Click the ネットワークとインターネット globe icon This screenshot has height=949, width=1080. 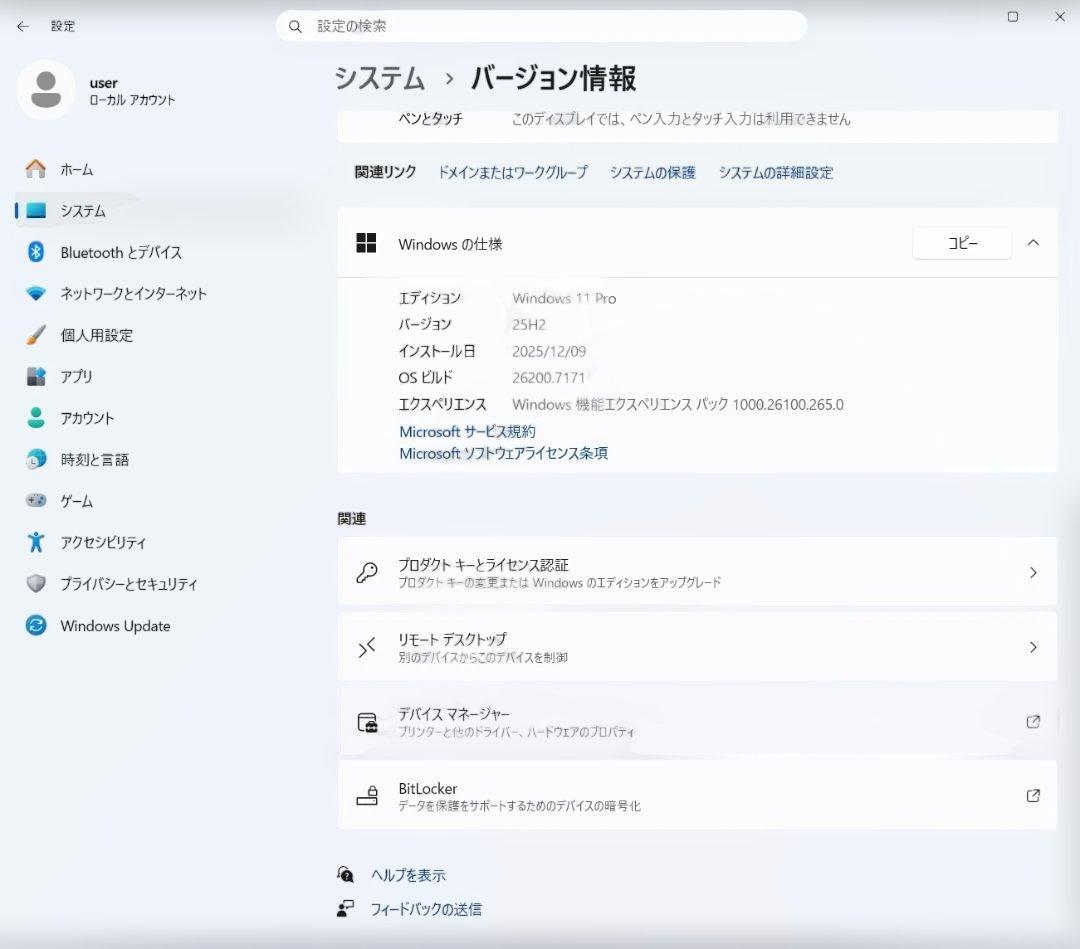click(x=37, y=294)
